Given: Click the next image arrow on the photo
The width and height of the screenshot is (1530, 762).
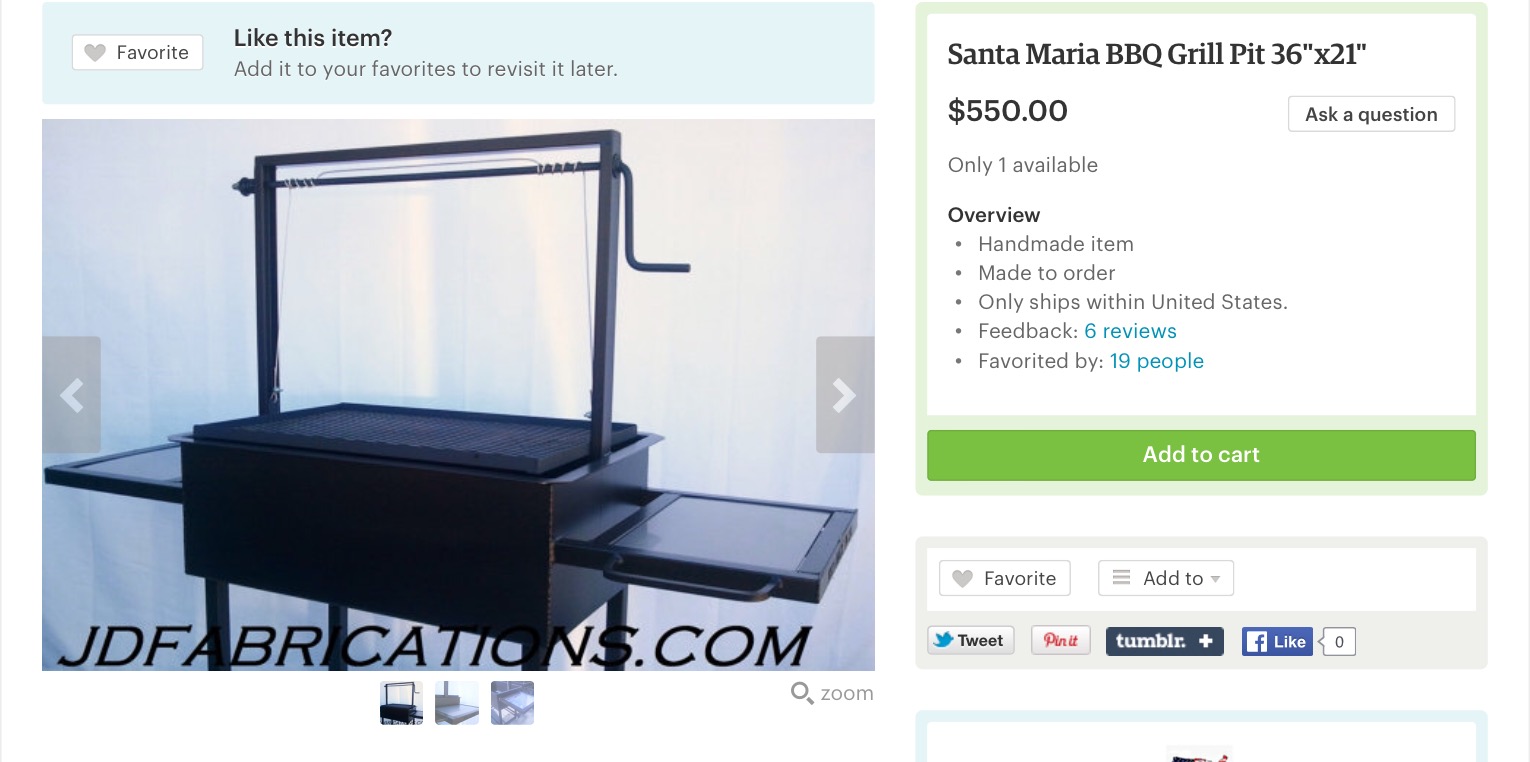Looking at the screenshot, I should (x=845, y=395).
